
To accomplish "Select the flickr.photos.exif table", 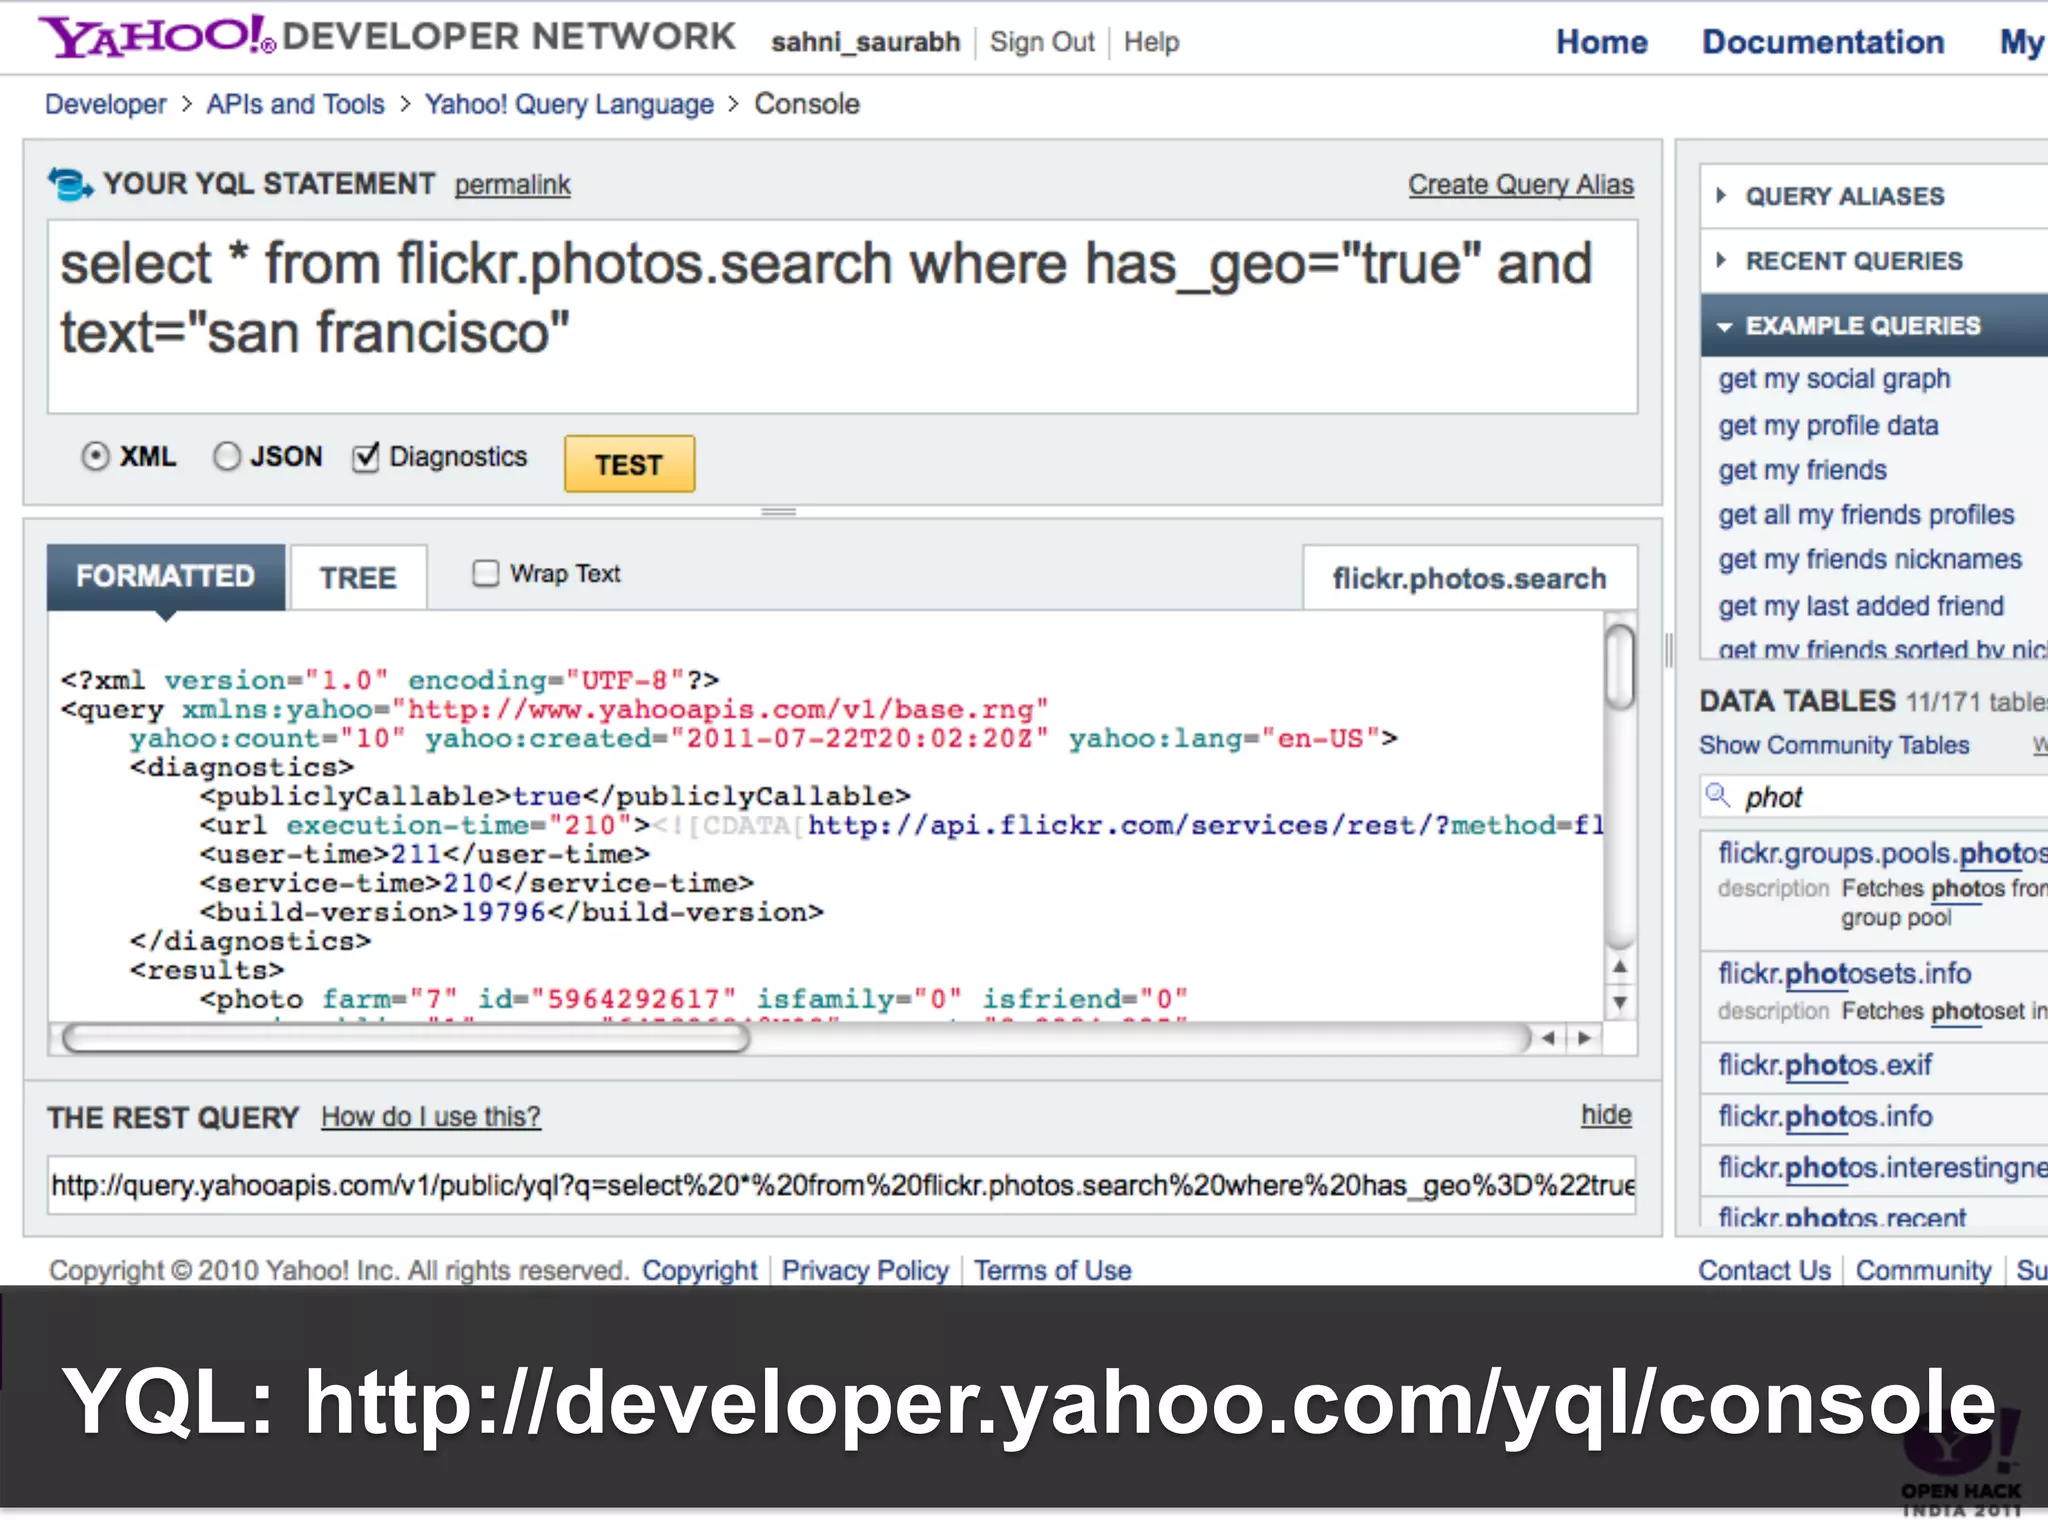I will [x=1825, y=1065].
